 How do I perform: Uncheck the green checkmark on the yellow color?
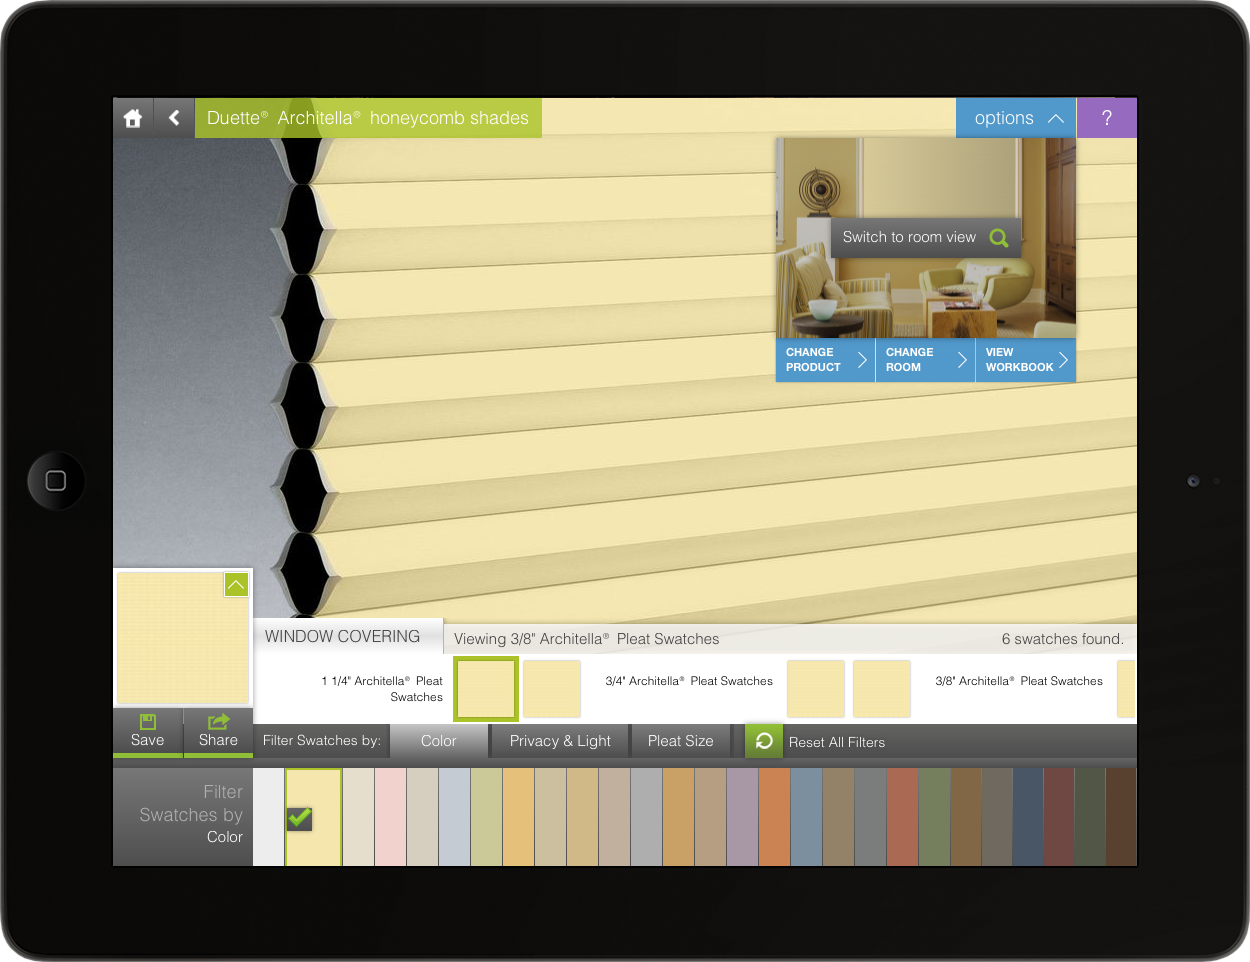point(300,818)
